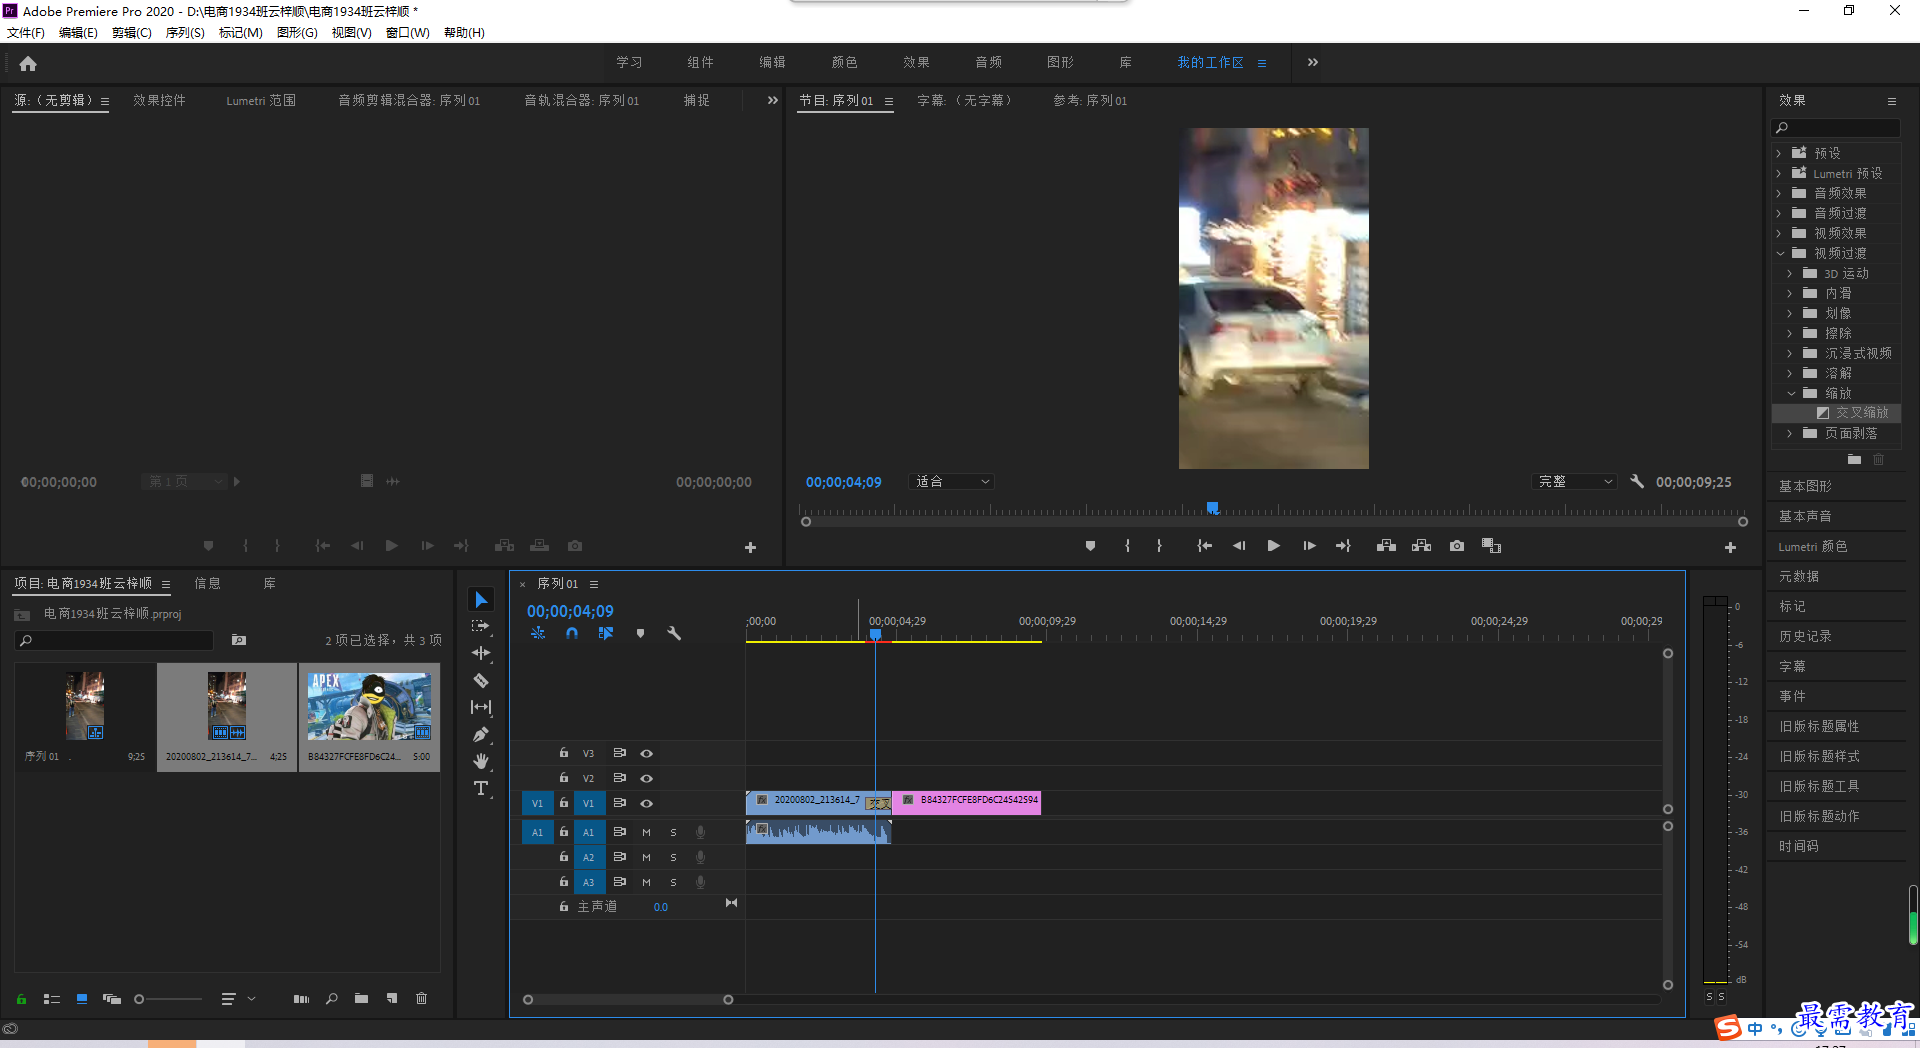Open the 文件(F) menu
This screenshot has height=1048, width=1920.
26,33
